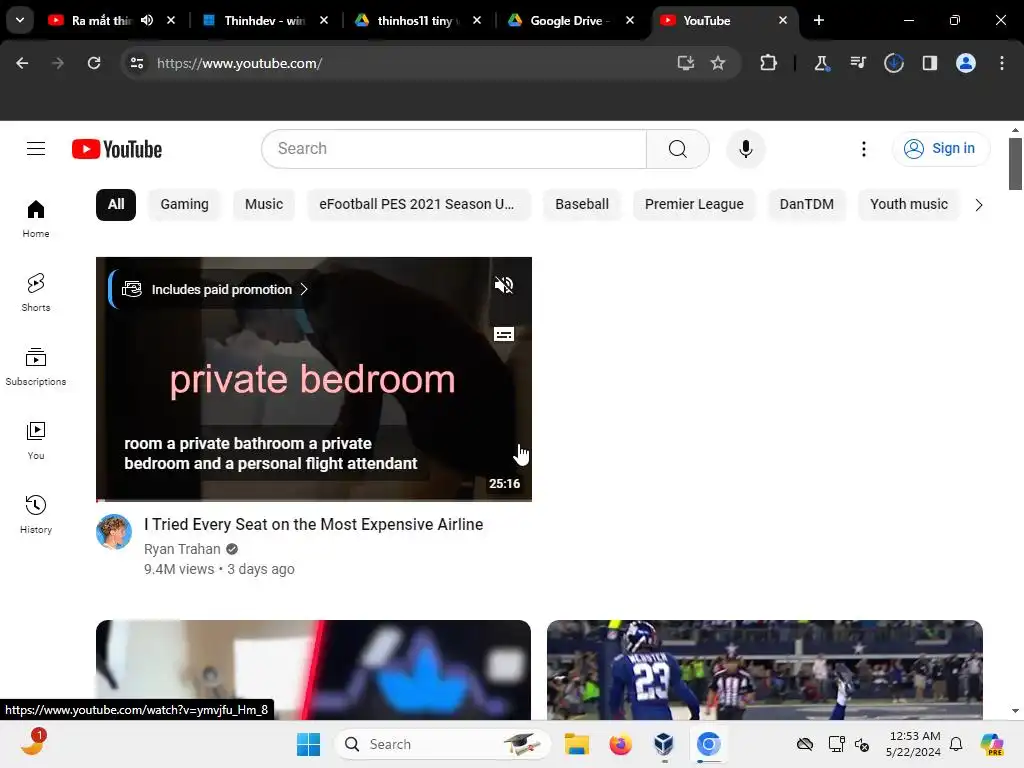Click the page vertical scrollbar thumb

1015,163
